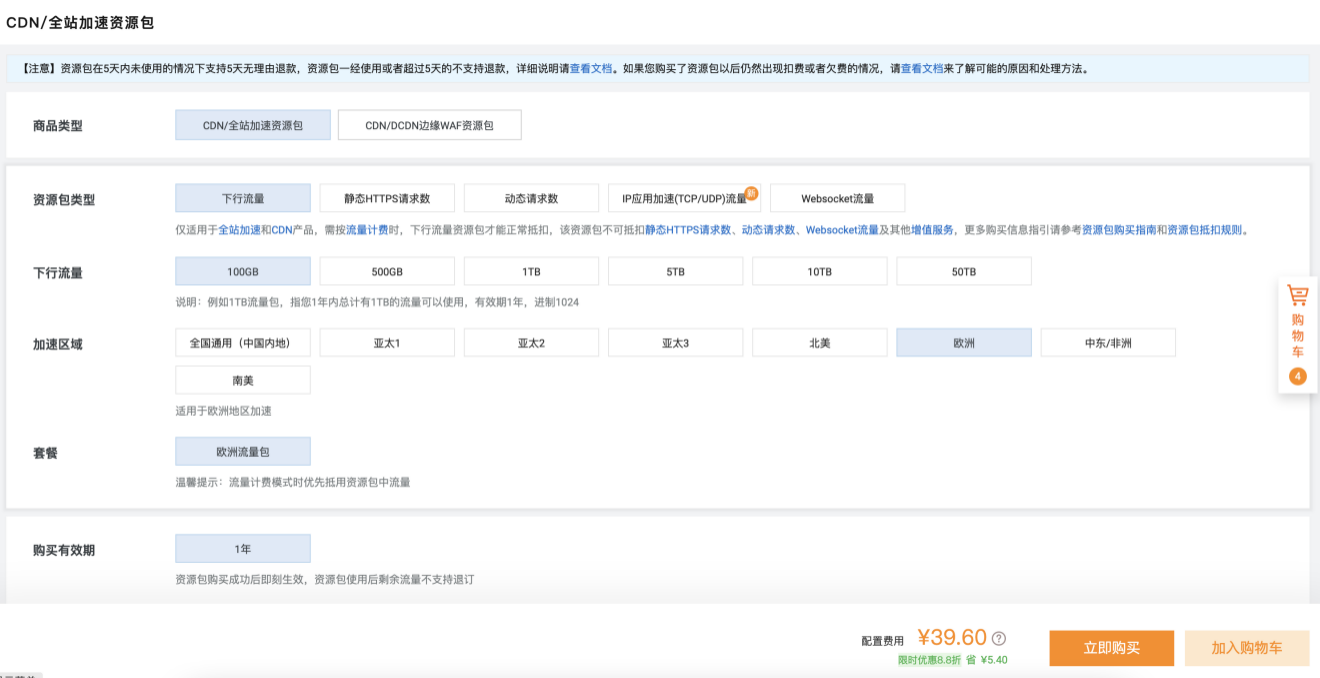Select 1年 validity period
1320x678 pixels.
[242, 548]
